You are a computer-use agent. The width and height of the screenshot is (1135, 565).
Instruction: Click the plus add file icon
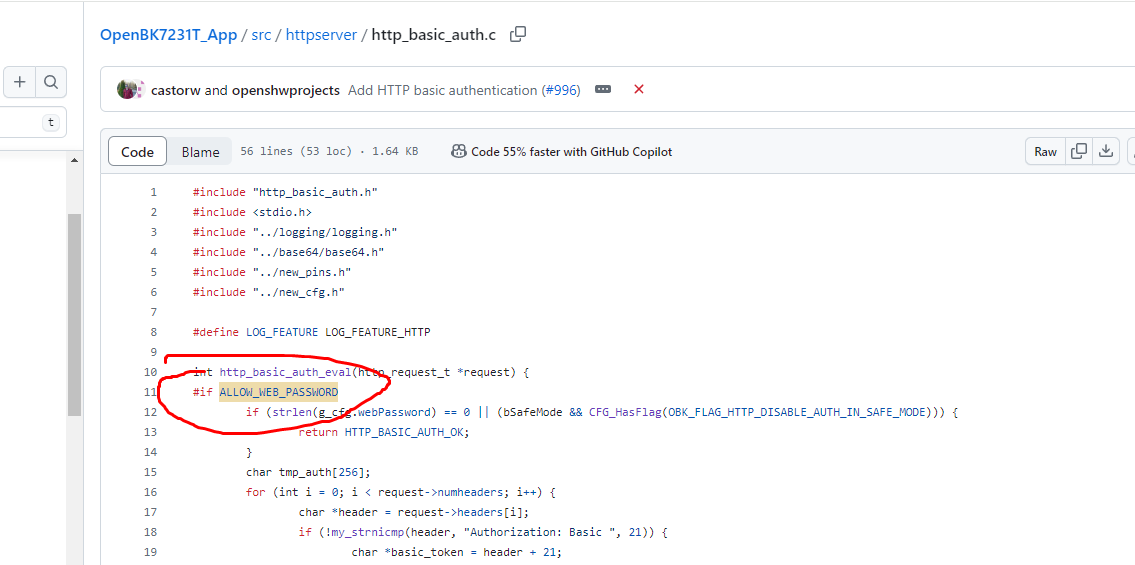20,82
